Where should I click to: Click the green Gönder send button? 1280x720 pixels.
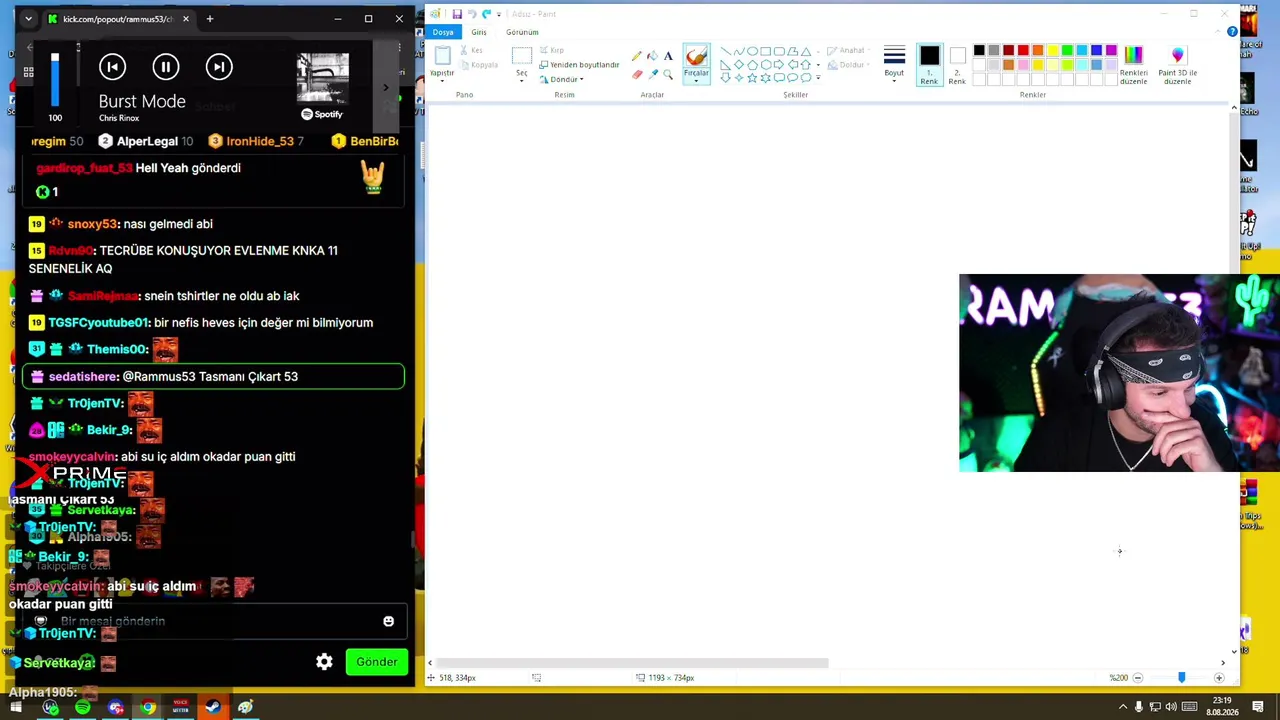[x=377, y=662]
